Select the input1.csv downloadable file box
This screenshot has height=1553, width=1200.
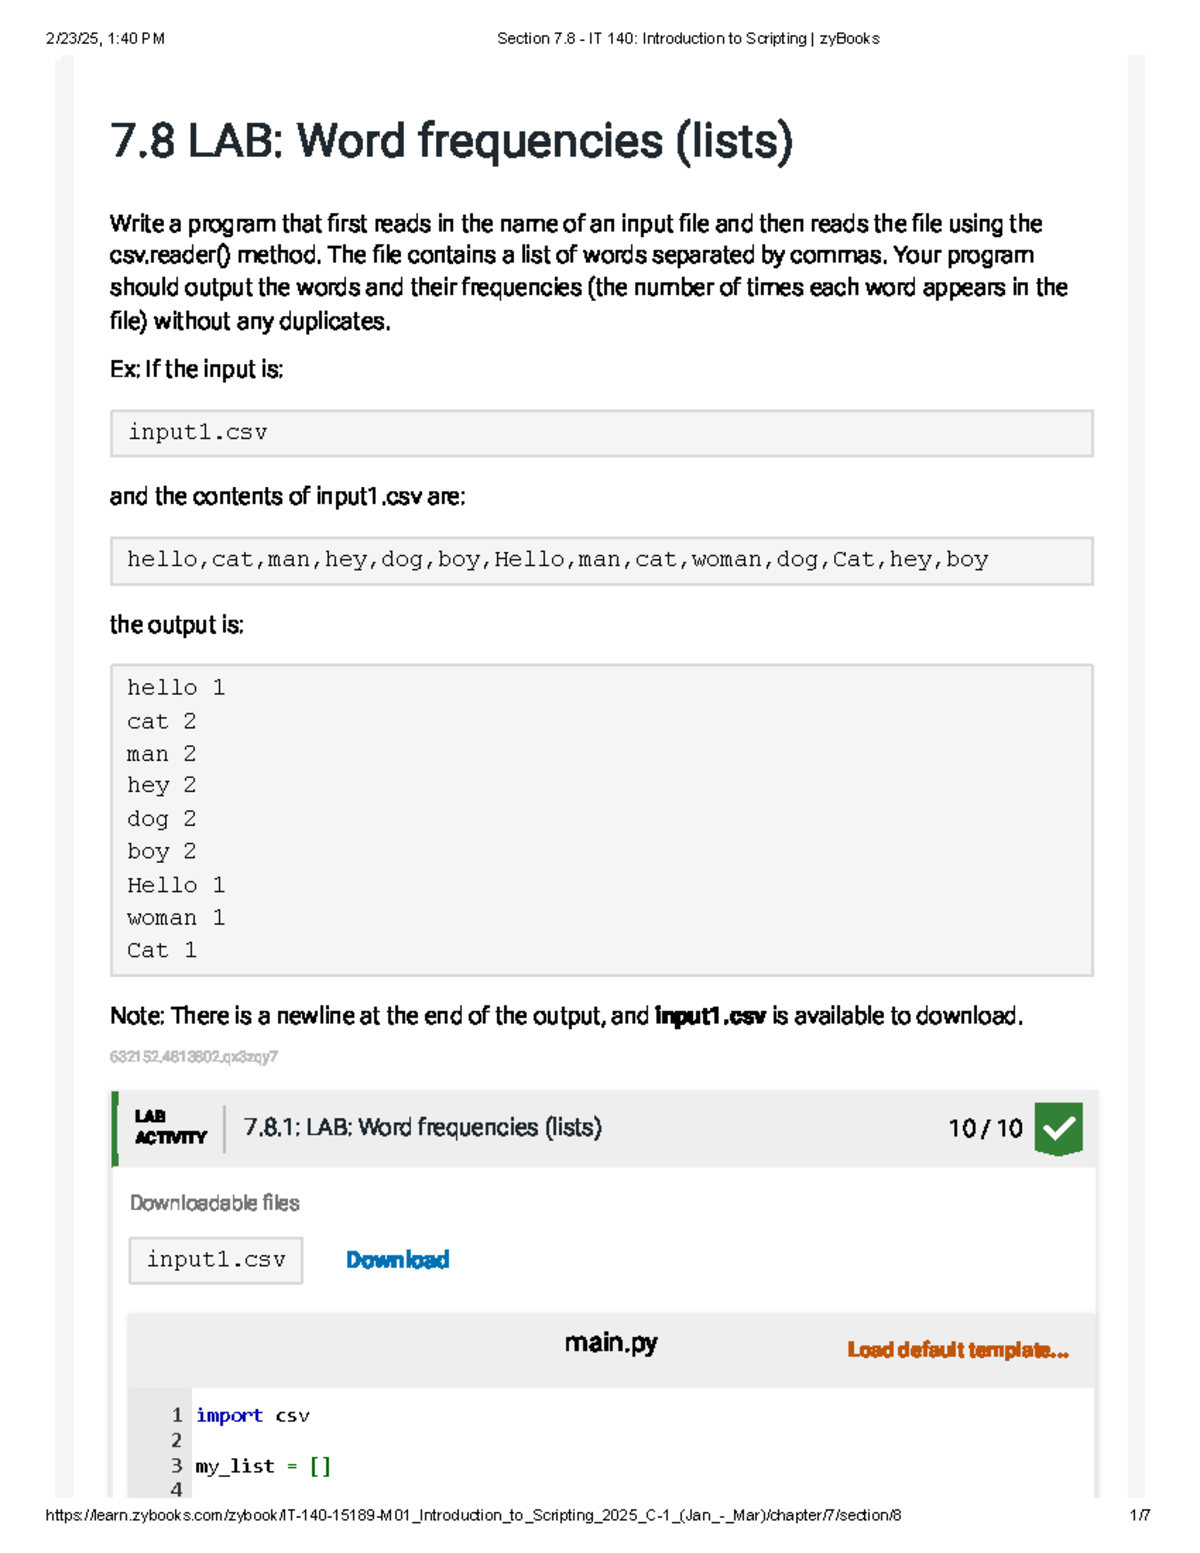tap(216, 1260)
